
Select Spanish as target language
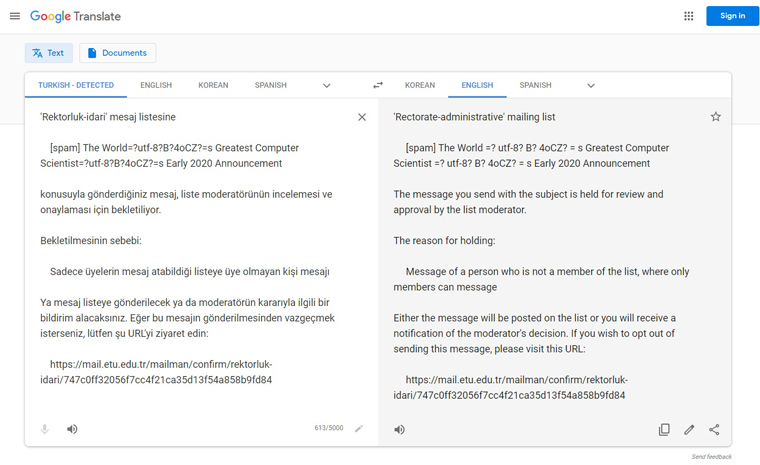[x=535, y=85]
